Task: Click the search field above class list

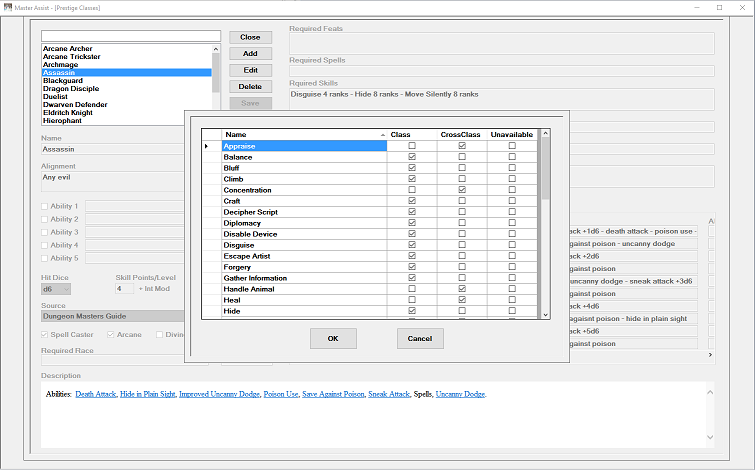Action: tap(131, 36)
